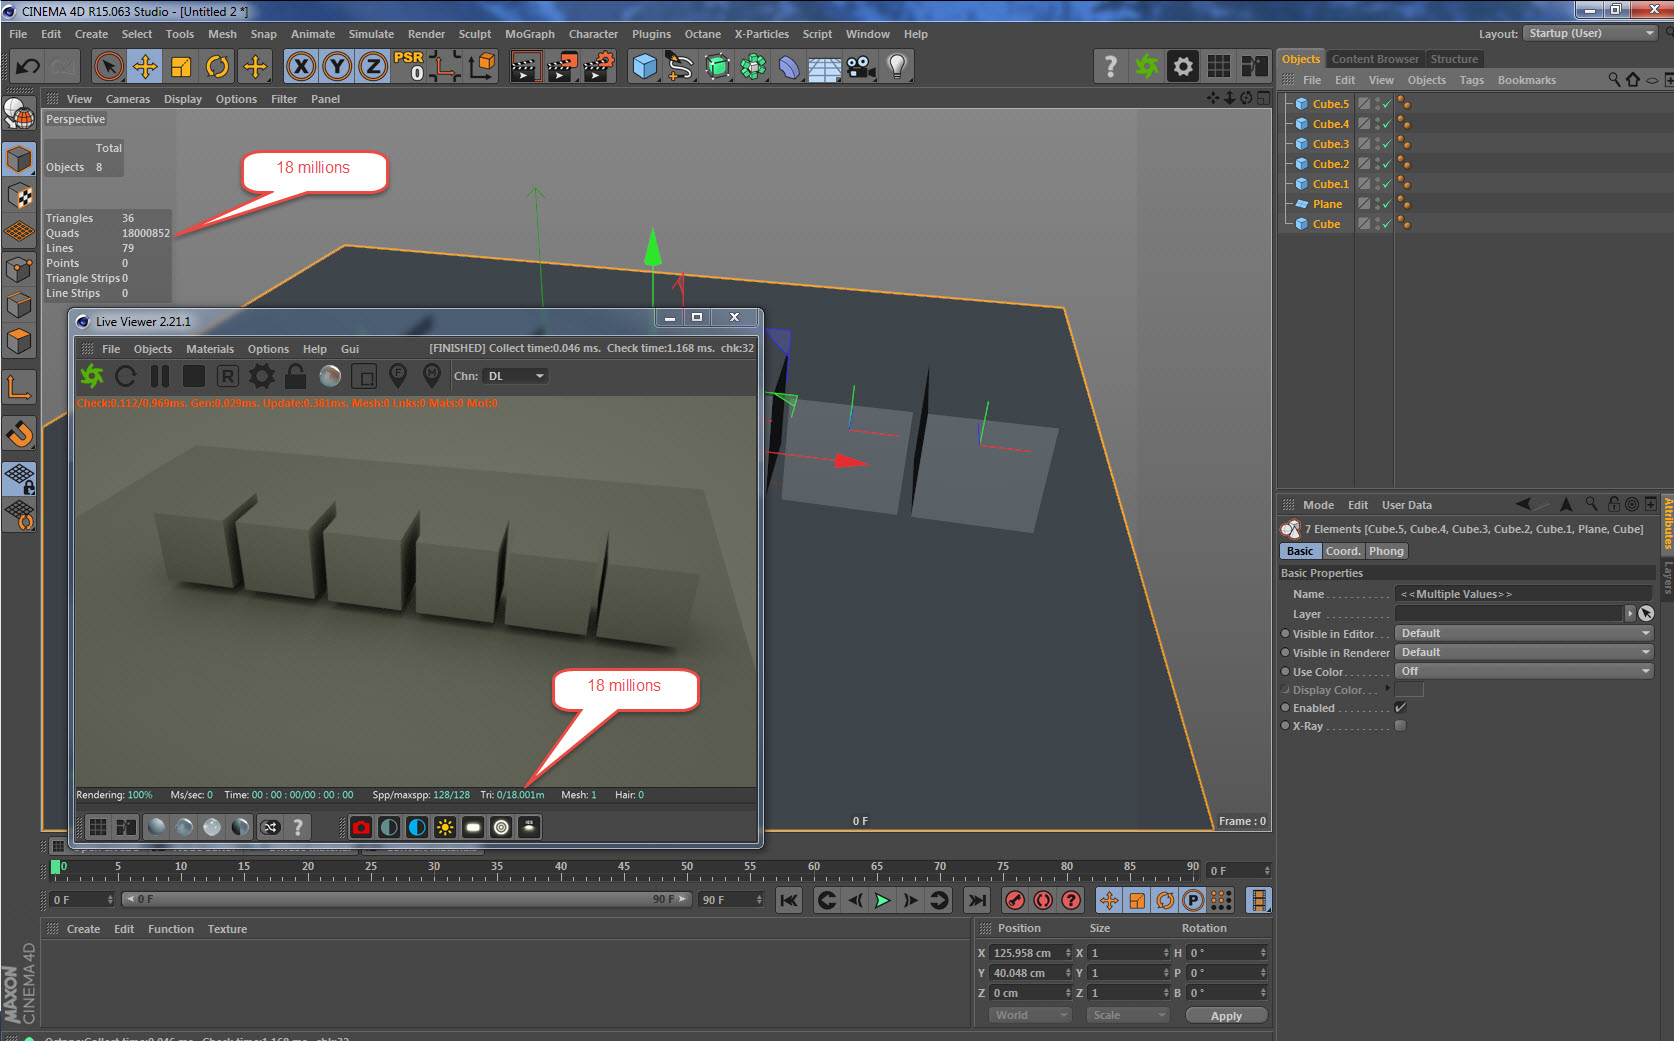Open the Phong tab in Attributes
Image resolution: width=1674 pixels, height=1041 pixels.
click(x=1386, y=551)
